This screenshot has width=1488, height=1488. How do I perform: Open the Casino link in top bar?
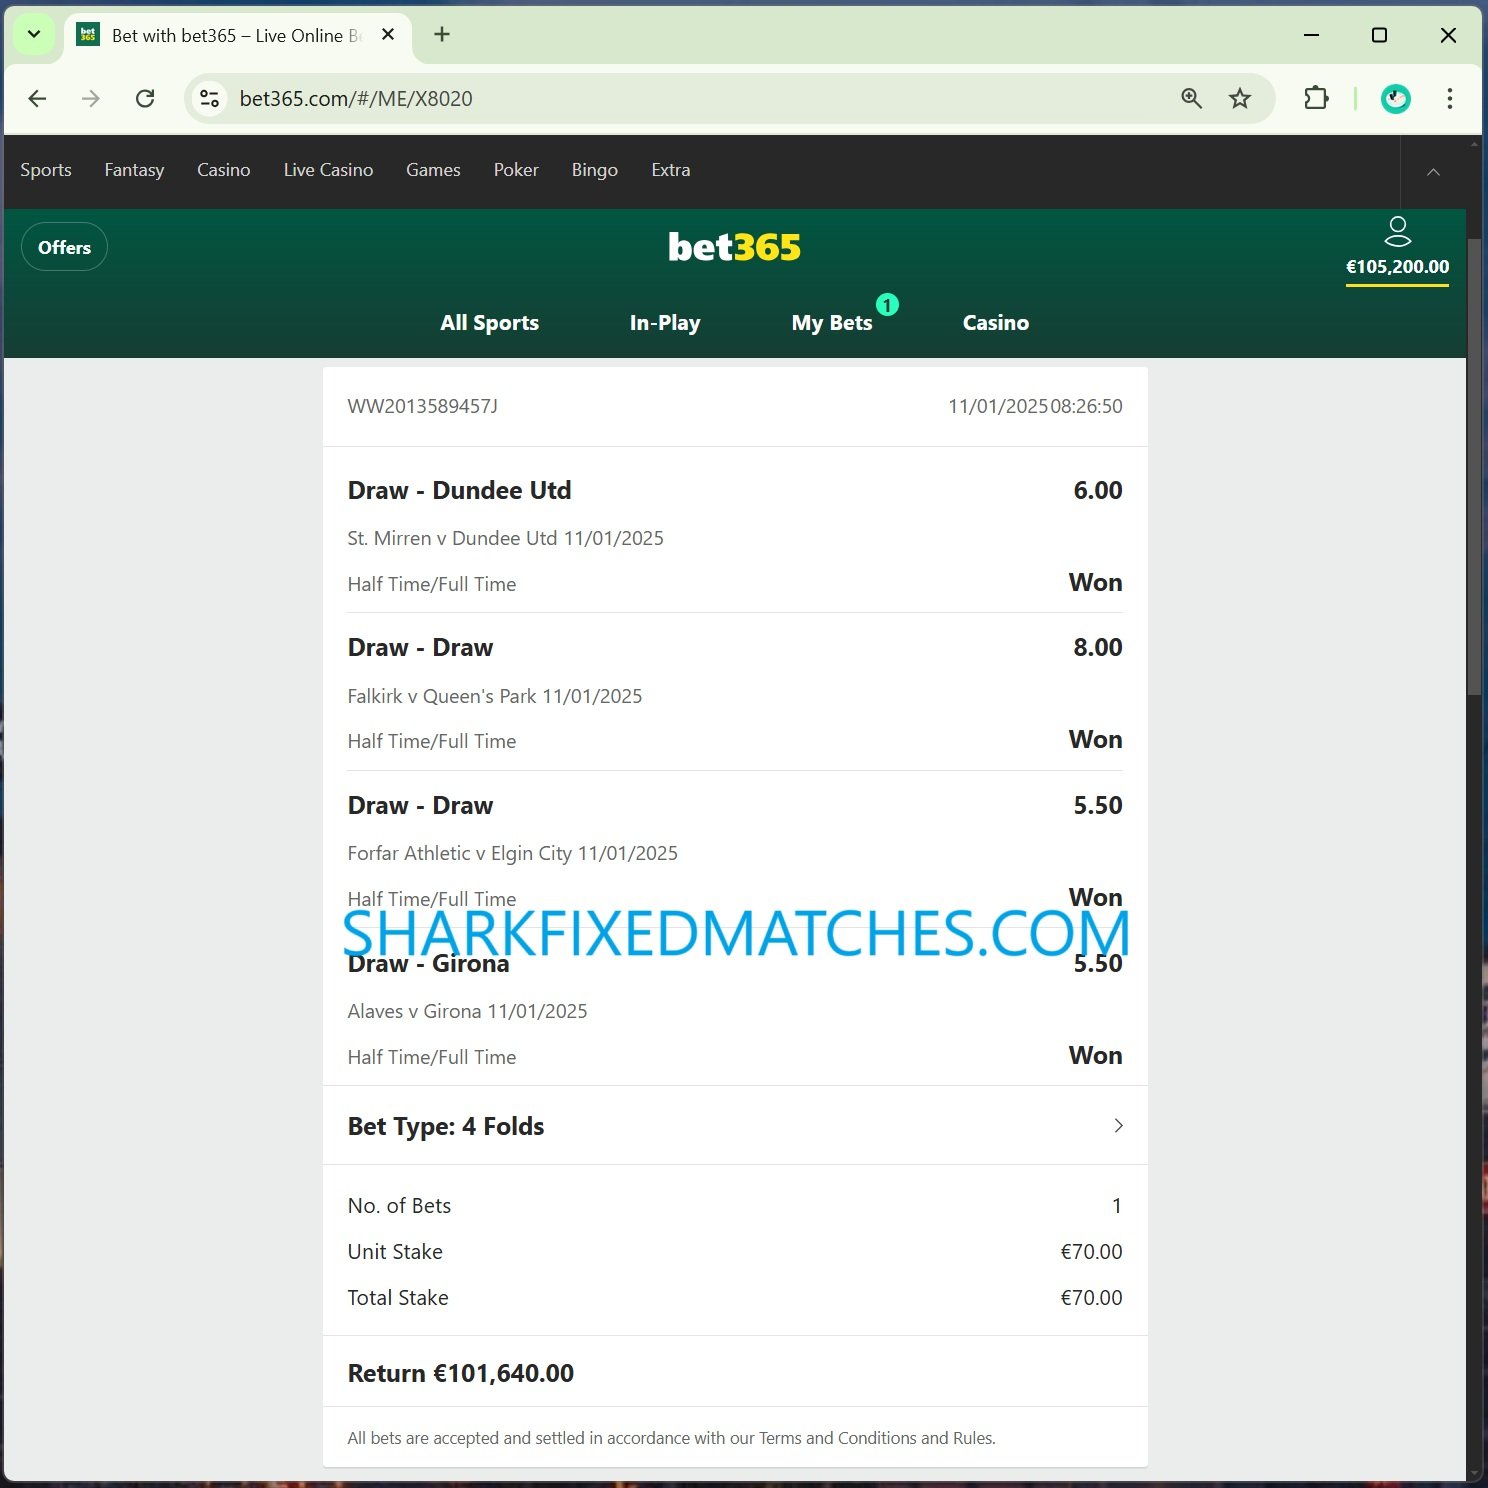point(224,170)
